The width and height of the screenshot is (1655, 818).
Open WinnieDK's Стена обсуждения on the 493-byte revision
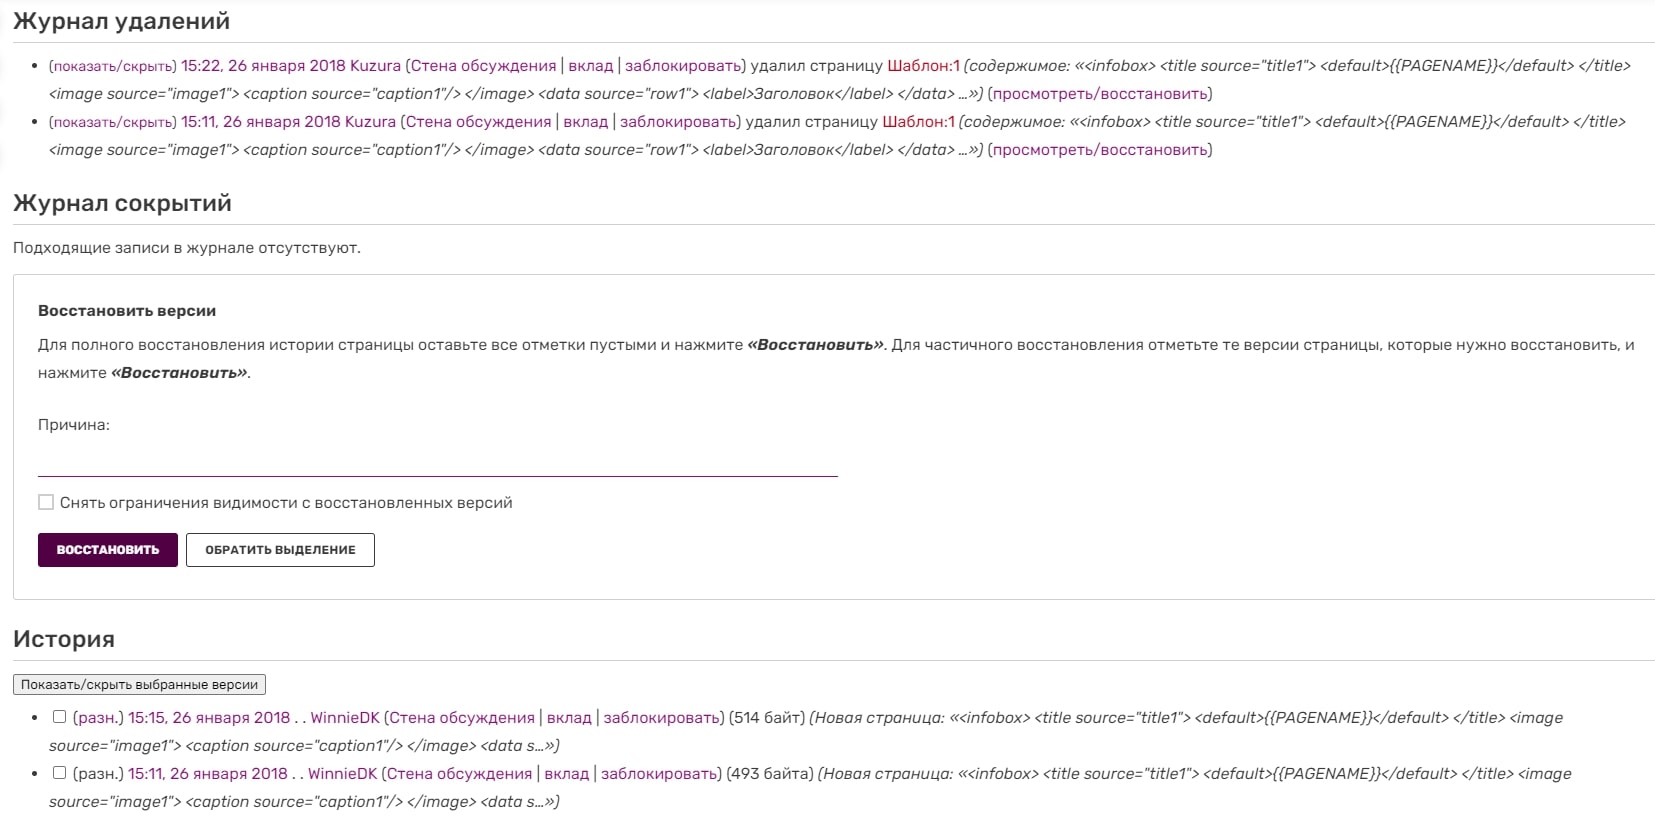coord(459,774)
